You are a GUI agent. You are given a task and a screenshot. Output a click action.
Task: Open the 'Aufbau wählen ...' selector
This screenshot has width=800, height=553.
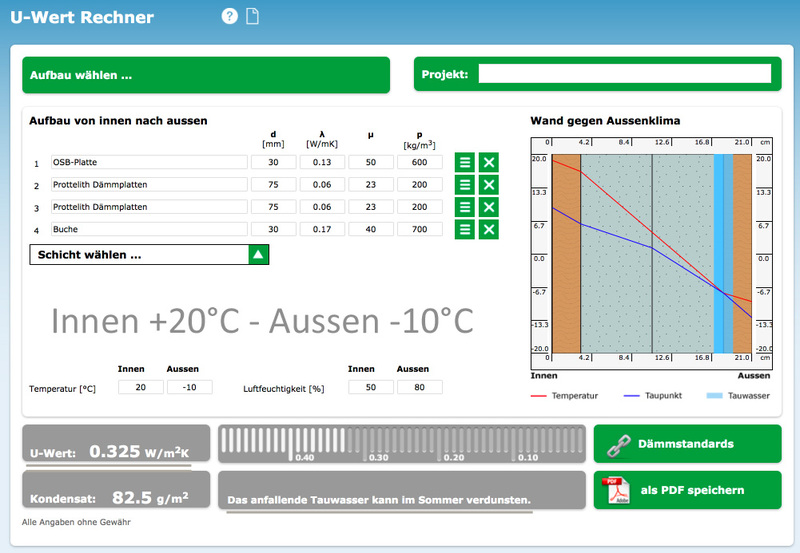point(206,75)
